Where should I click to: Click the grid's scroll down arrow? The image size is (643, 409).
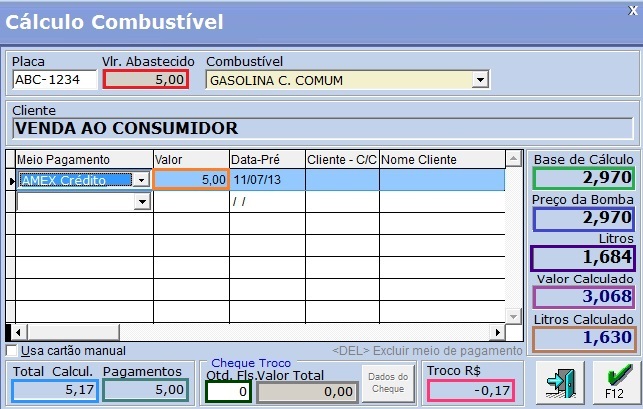pyautogui.click(x=513, y=316)
